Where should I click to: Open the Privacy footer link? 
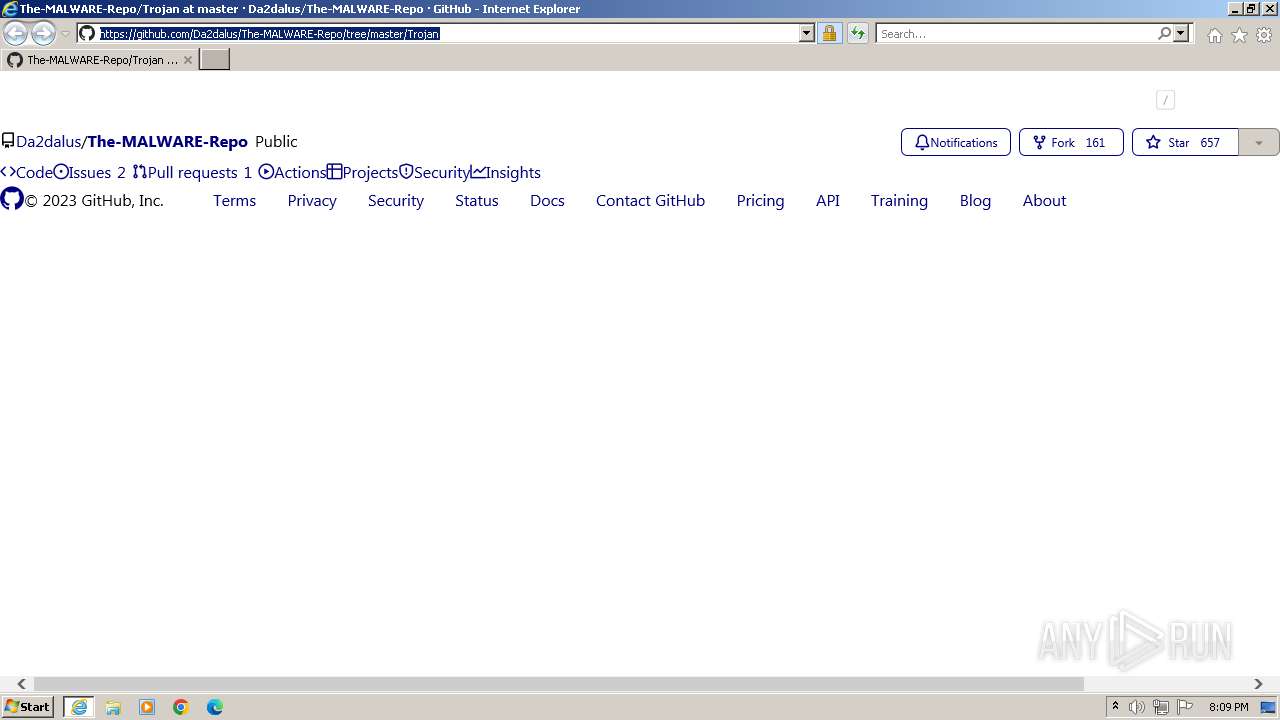tap(312, 200)
